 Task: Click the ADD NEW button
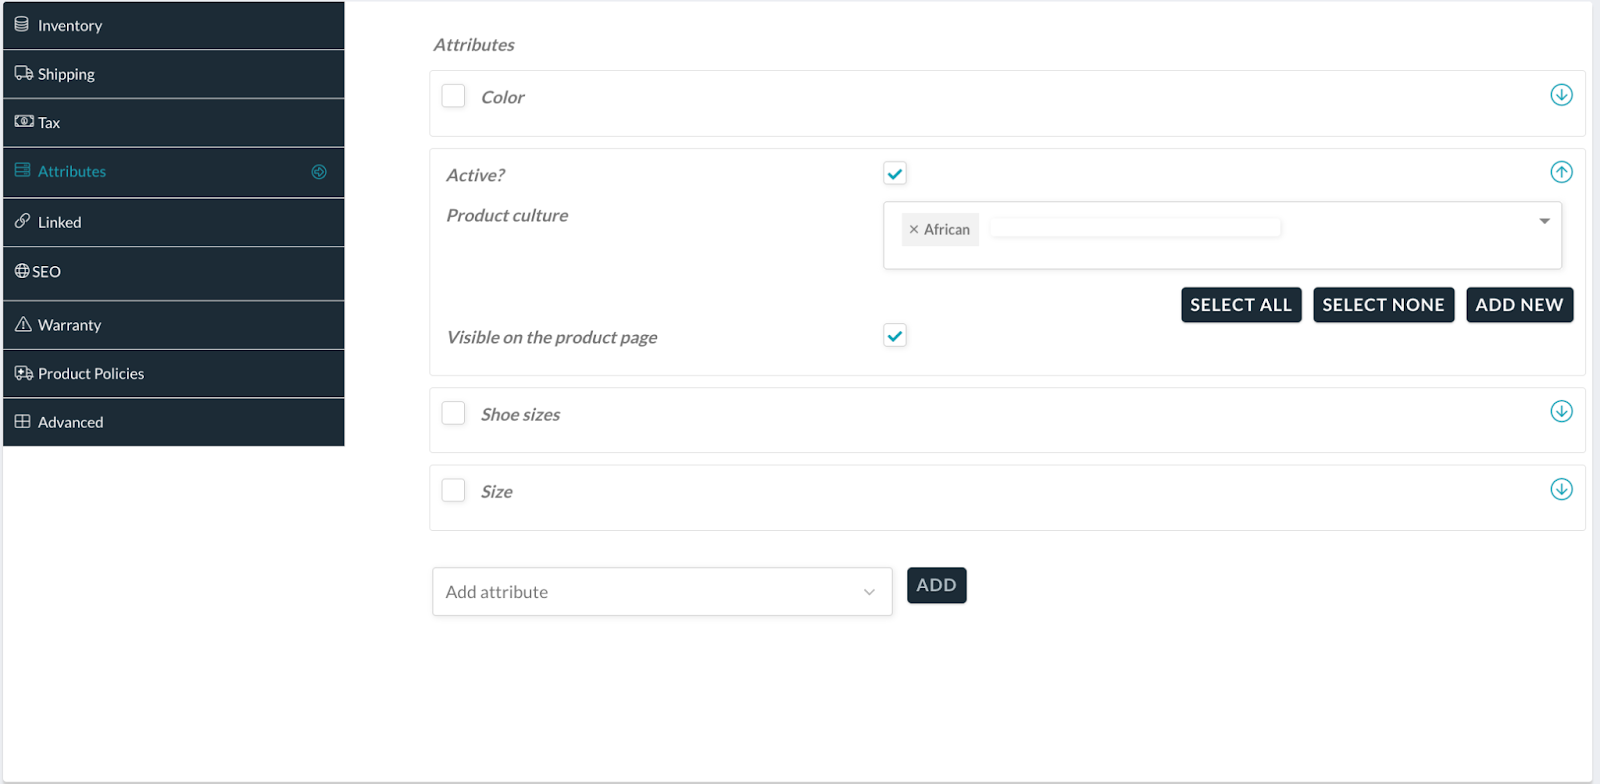1519,305
